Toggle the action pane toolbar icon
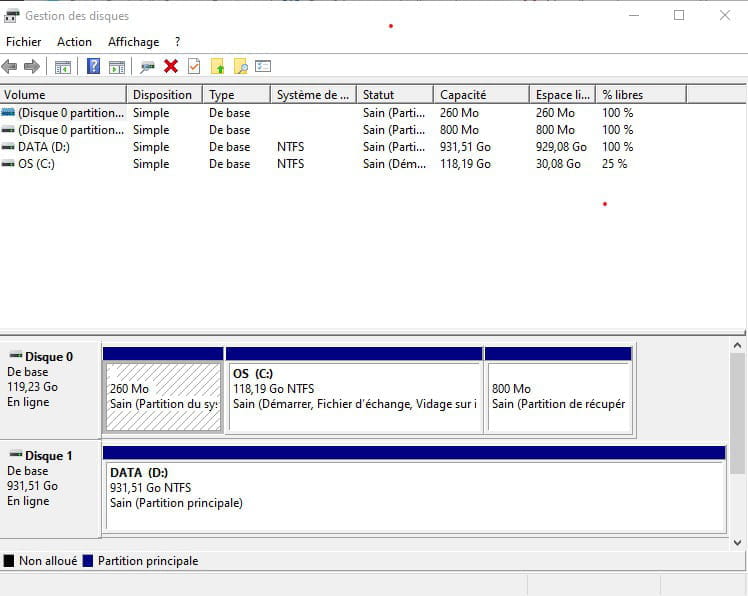This screenshot has height=596, width=748. (x=117, y=67)
